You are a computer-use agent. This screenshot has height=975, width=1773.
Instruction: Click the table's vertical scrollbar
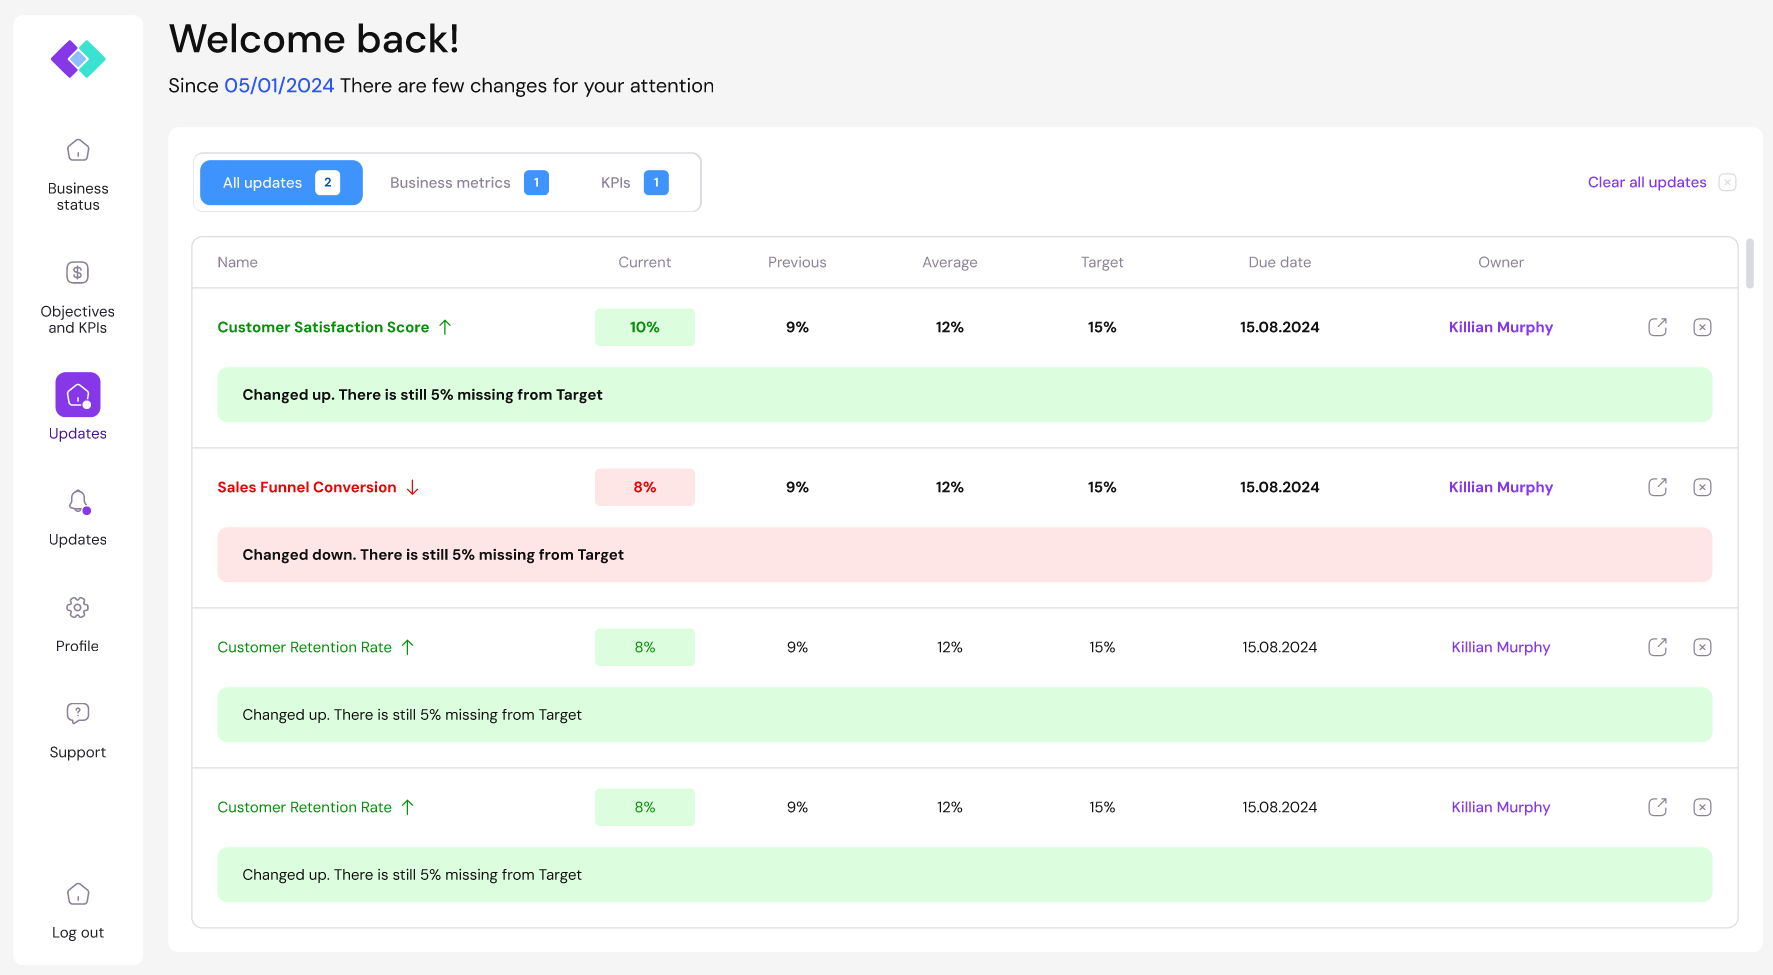(1749, 263)
